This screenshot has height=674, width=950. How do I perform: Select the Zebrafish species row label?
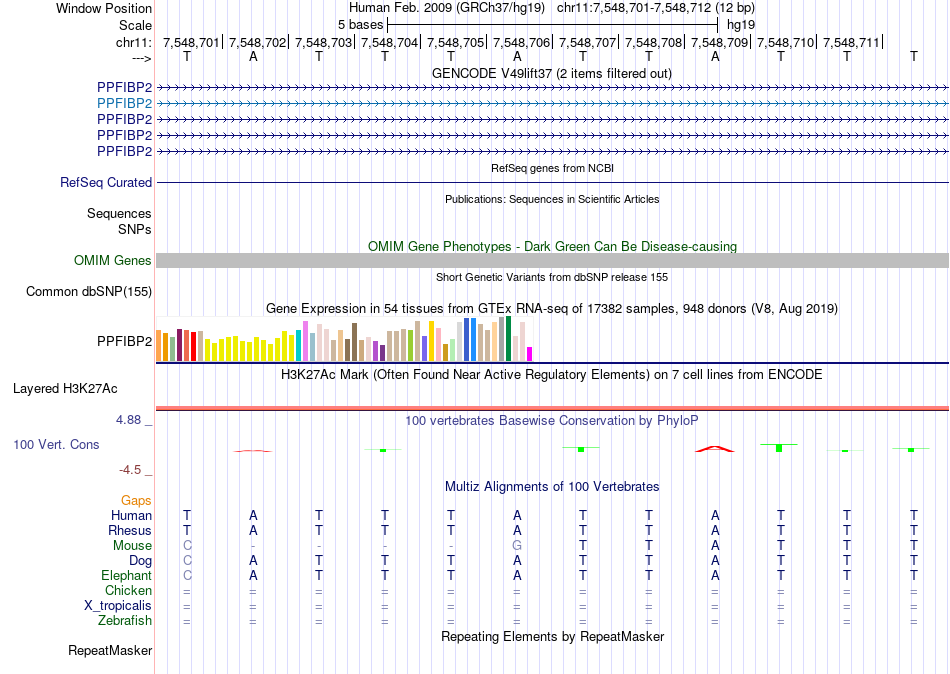[125, 620]
